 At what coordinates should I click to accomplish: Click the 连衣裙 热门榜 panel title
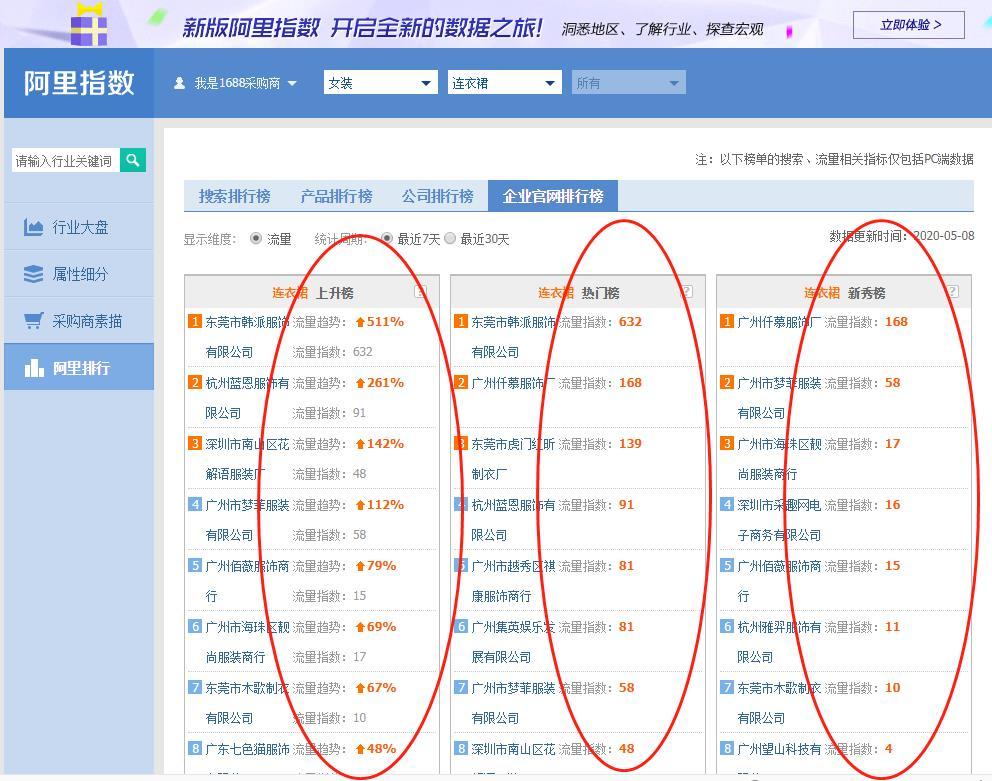click(578, 292)
